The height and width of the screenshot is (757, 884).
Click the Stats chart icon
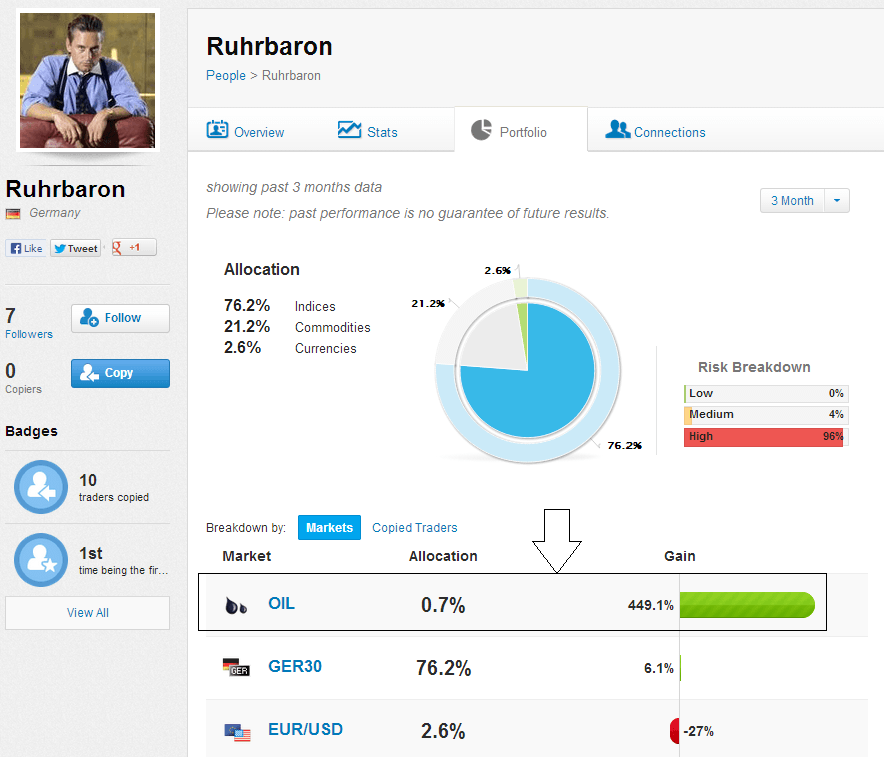coord(348,129)
